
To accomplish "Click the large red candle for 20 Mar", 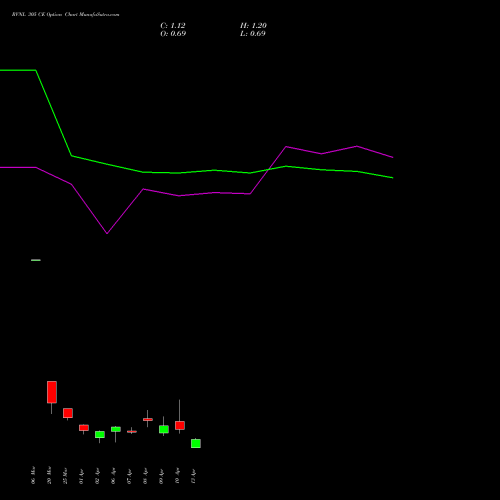I will click(x=52, y=392).
